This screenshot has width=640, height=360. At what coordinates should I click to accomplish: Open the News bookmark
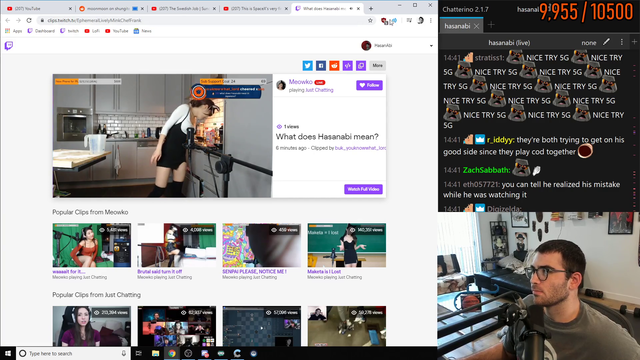[x=142, y=31]
